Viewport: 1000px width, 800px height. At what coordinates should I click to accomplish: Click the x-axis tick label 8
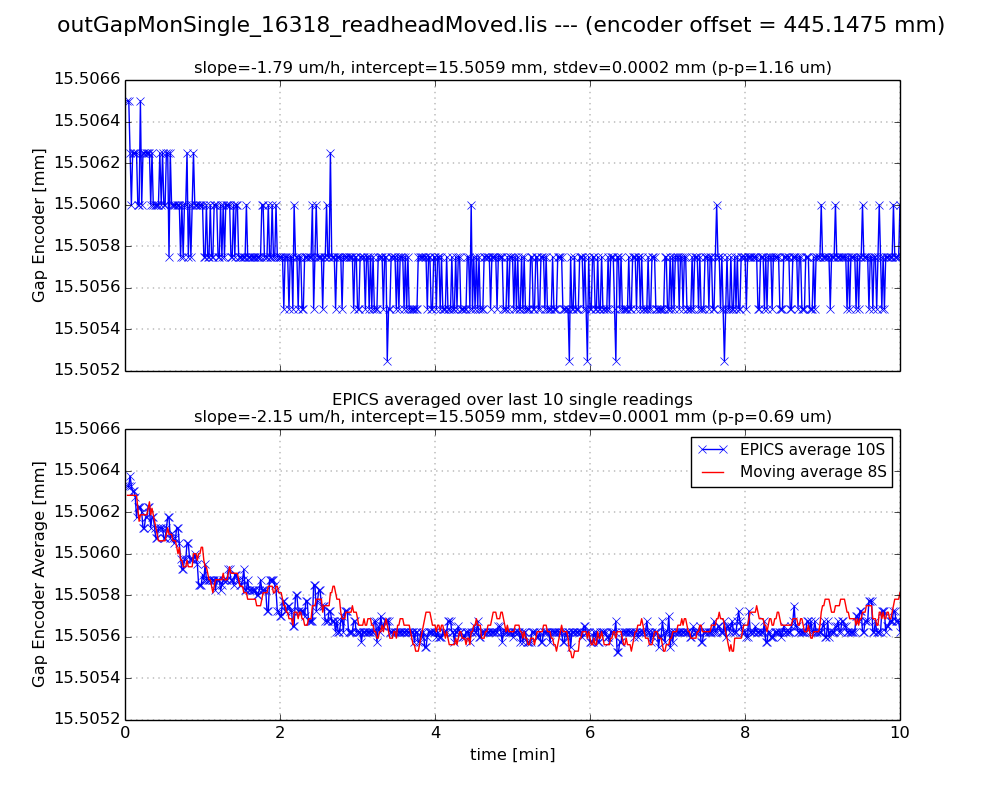pyautogui.click(x=745, y=732)
